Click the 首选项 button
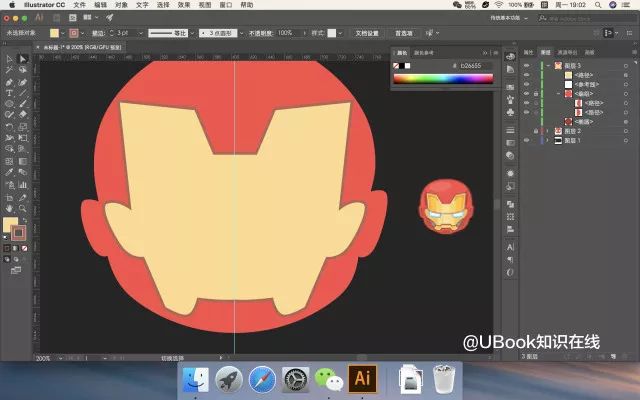This screenshot has height=400, width=640. pyautogui.click(x=403, y=33)
